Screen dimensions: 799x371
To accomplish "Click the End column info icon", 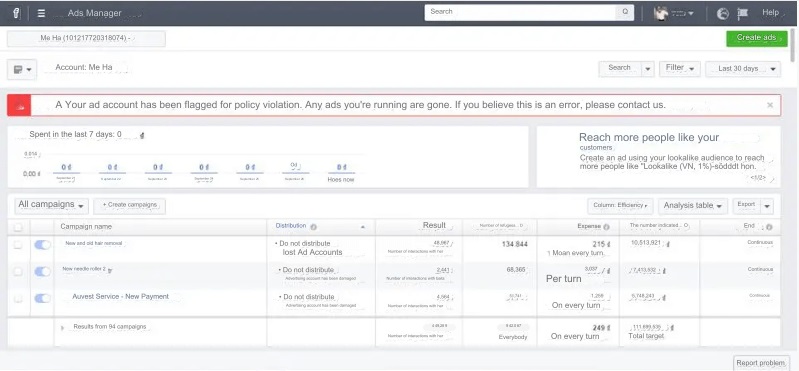I will (769, 227).
